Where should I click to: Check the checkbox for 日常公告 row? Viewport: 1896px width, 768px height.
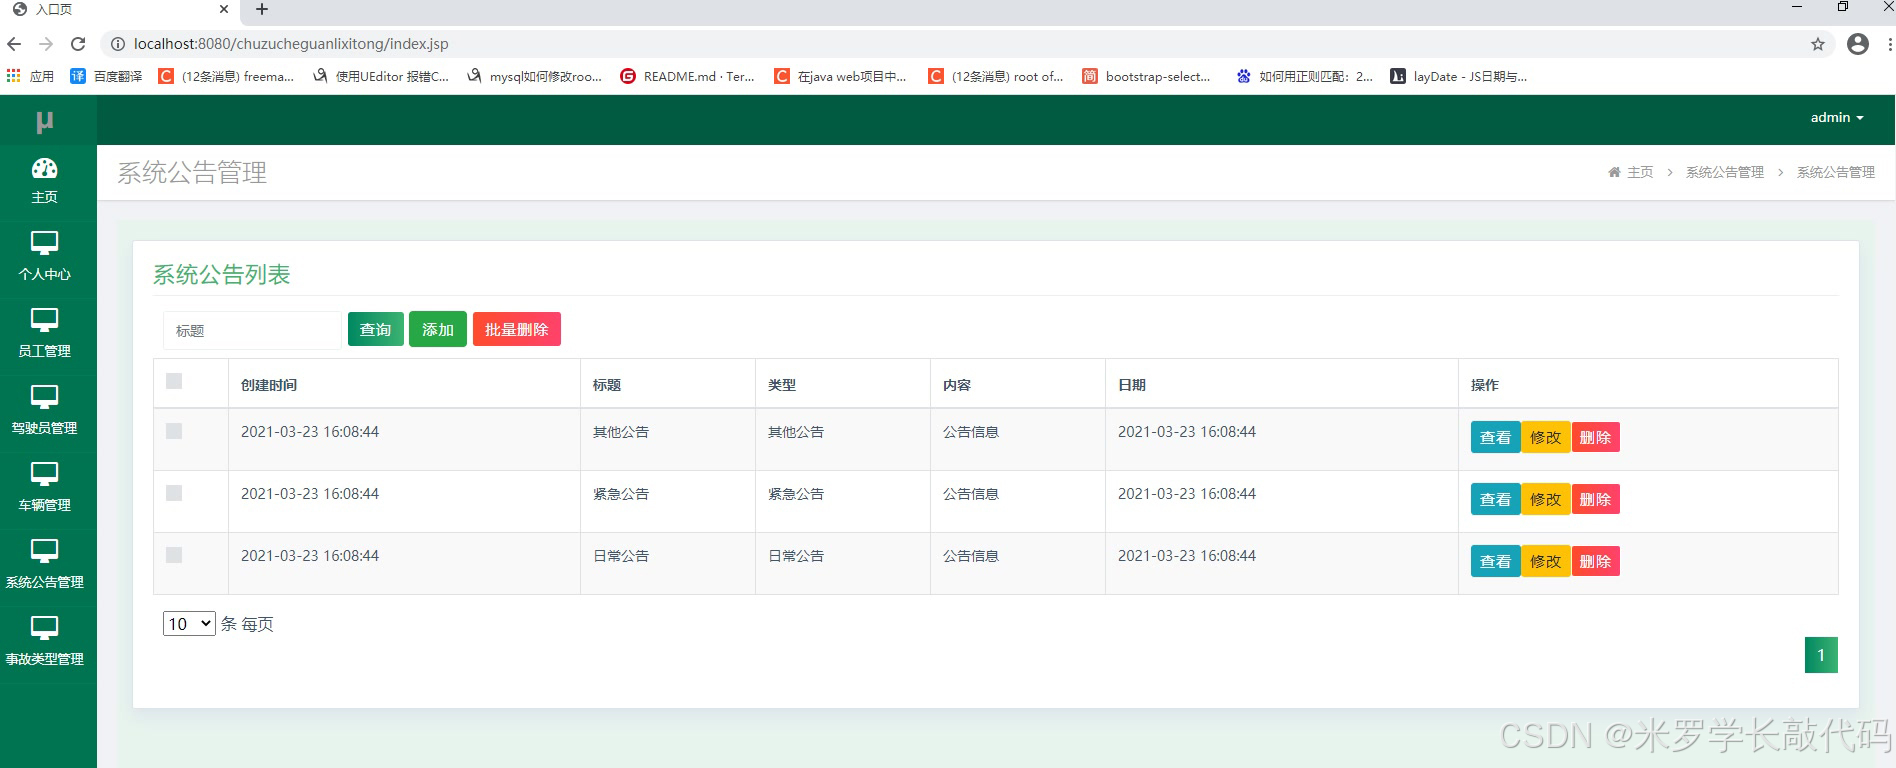174,555
